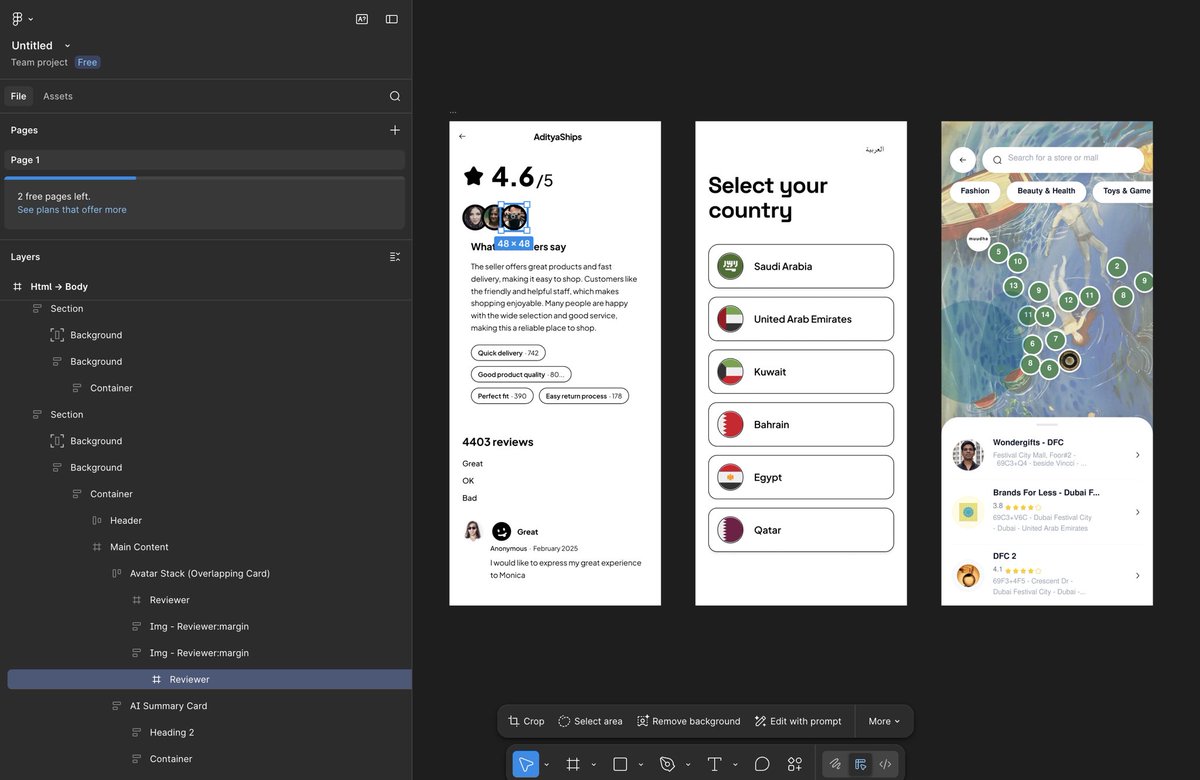Select the Saudi Arabia country option
This screenshot has height=780, width=1200.
pyautogui.click(x=801, y=267)
